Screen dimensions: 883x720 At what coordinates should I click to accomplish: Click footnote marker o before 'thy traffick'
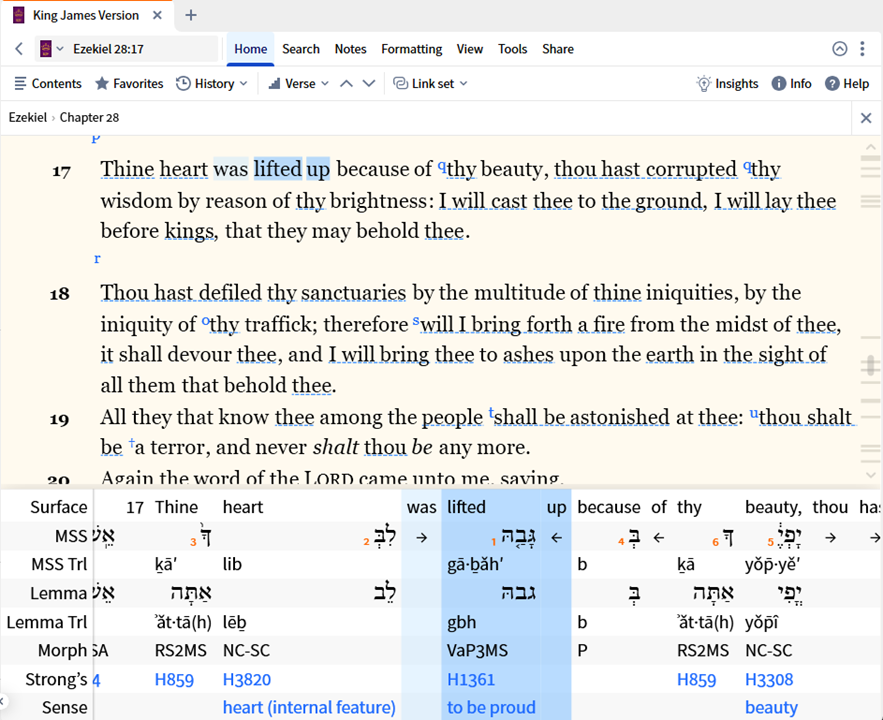(206, 321)
